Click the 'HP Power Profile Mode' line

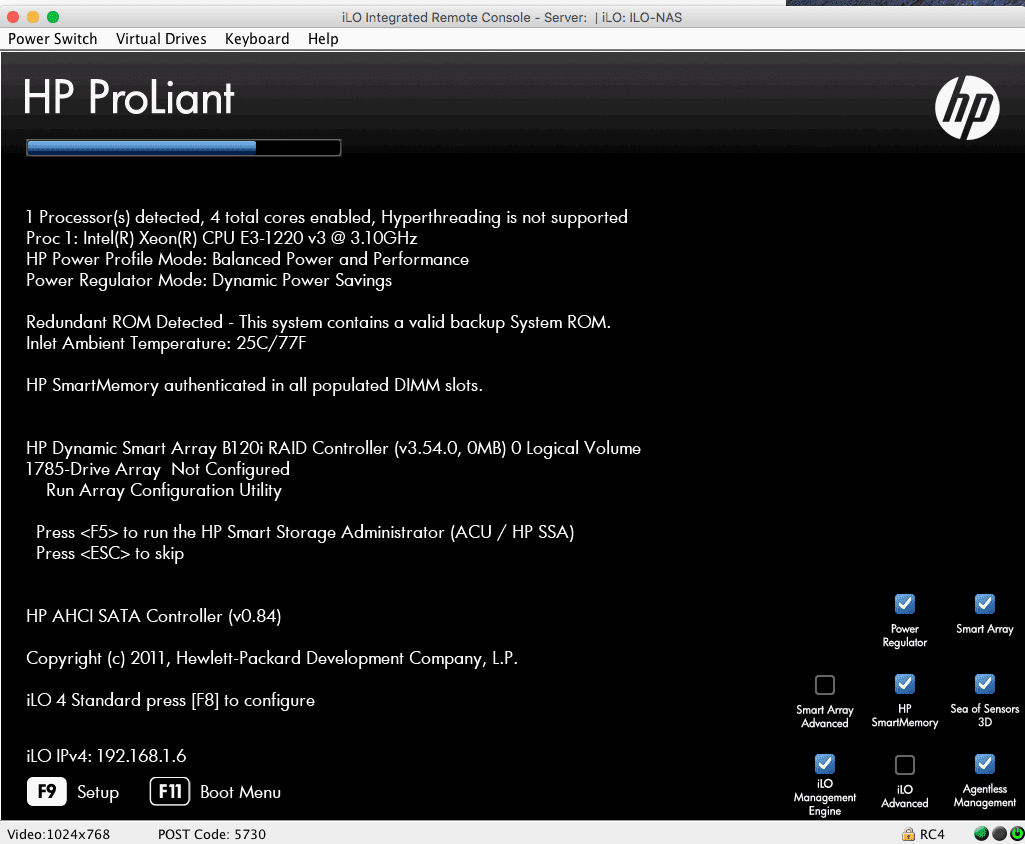(x=248, y=260)
